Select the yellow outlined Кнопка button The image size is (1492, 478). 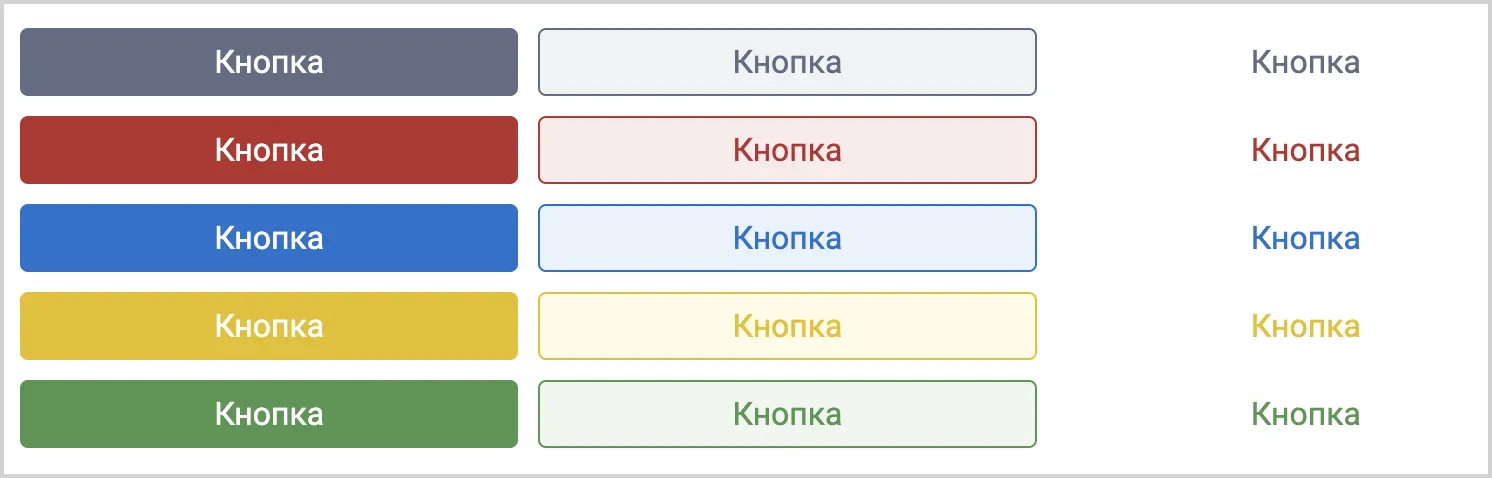pos(787,326)
